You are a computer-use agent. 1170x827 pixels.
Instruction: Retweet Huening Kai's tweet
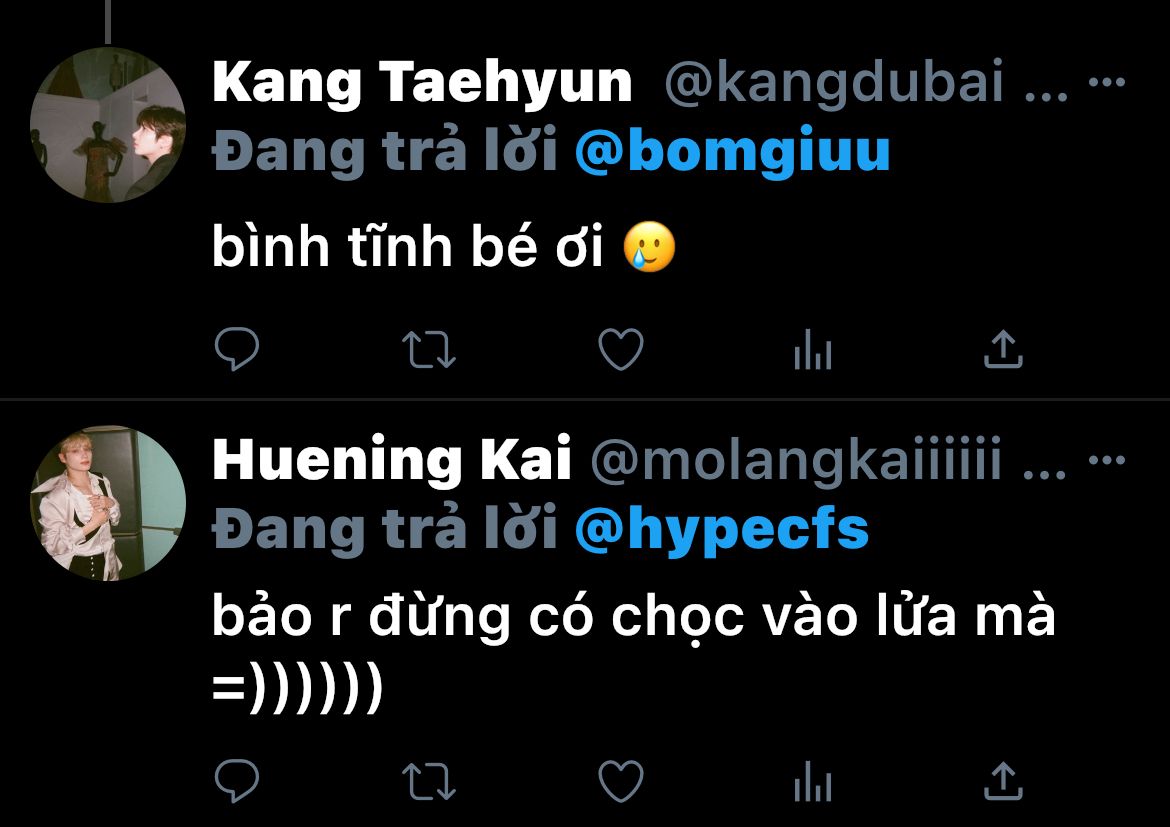428,781
